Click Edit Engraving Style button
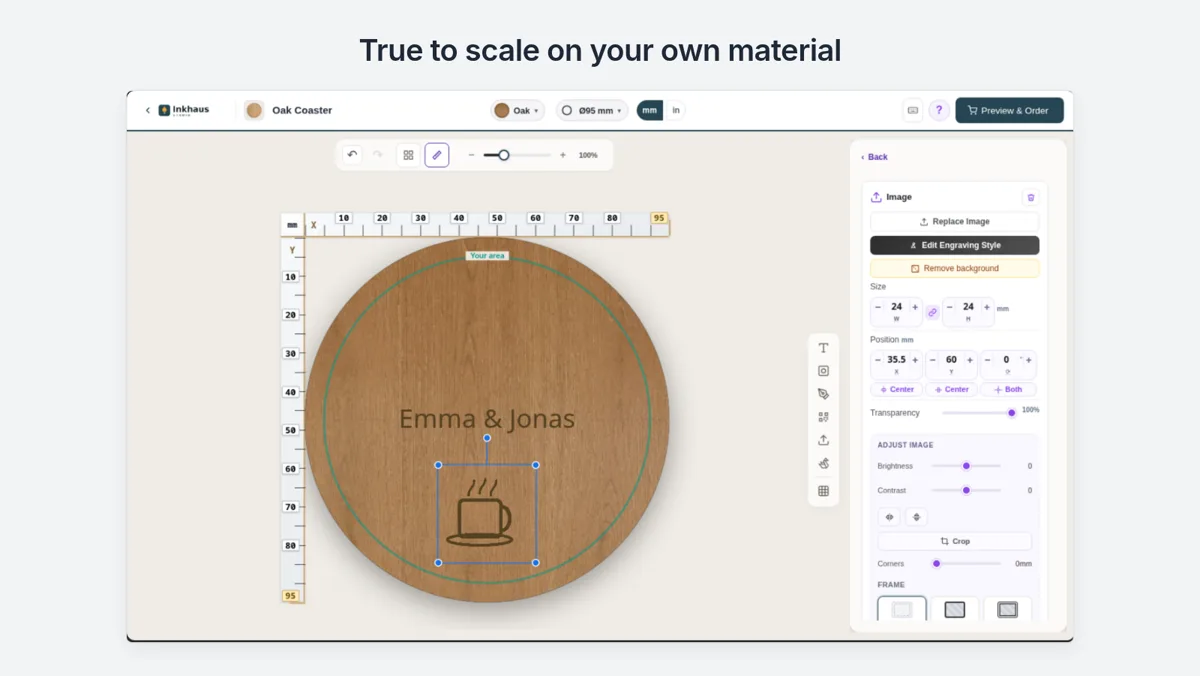 pos(954,245)
